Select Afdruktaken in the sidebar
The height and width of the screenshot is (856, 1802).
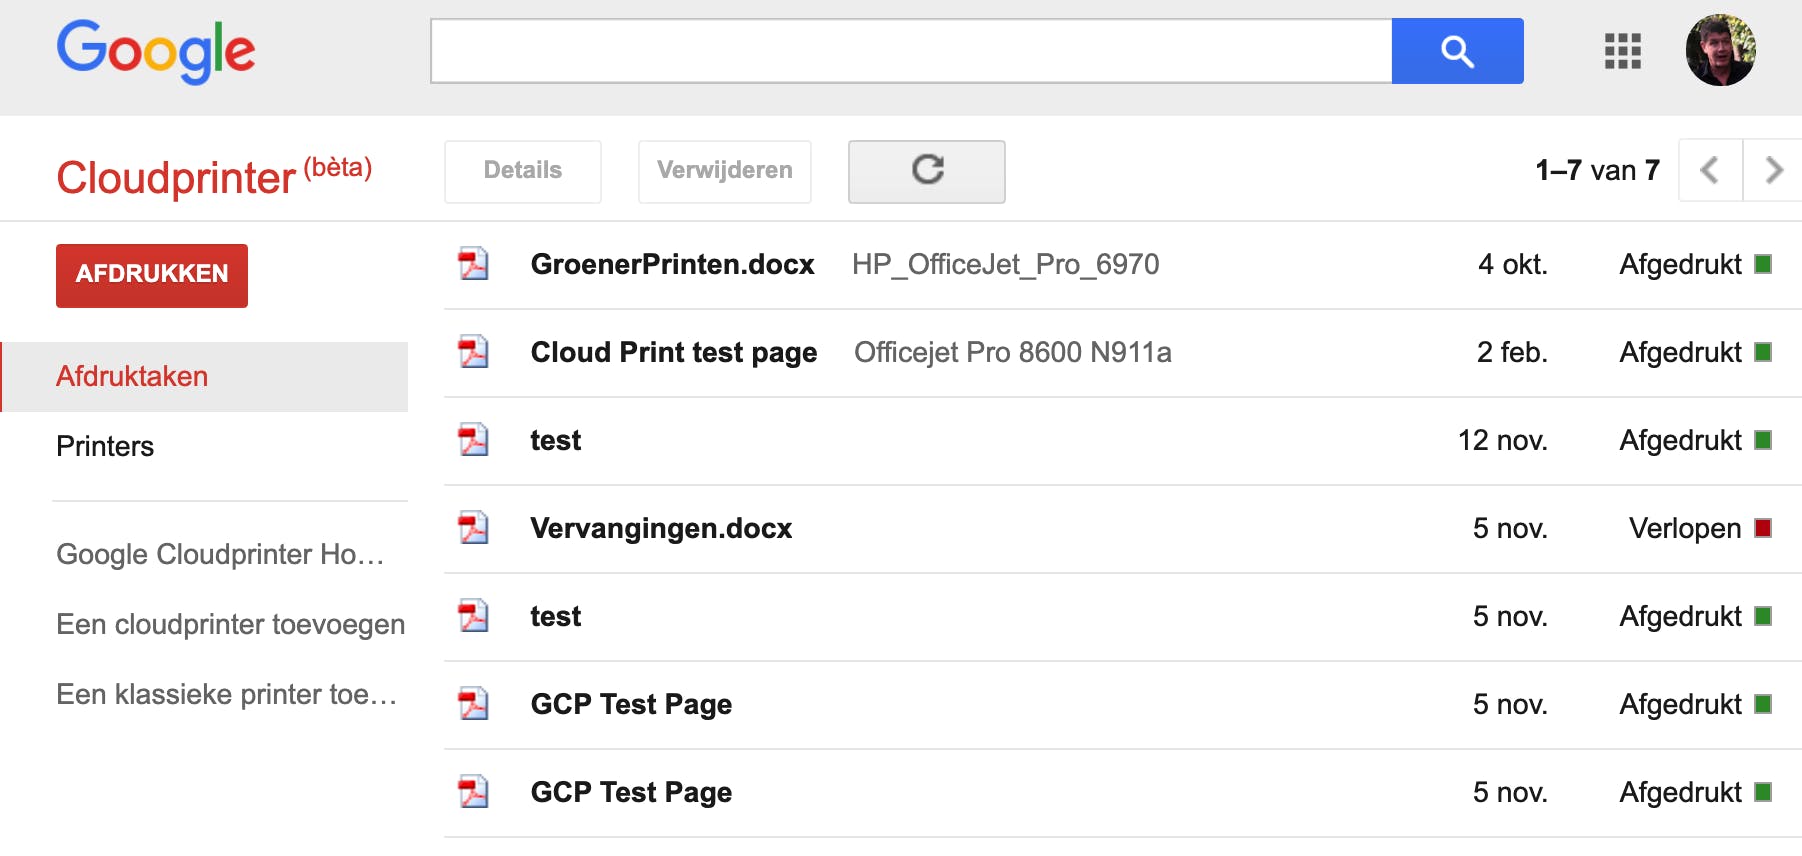[132, 377]
